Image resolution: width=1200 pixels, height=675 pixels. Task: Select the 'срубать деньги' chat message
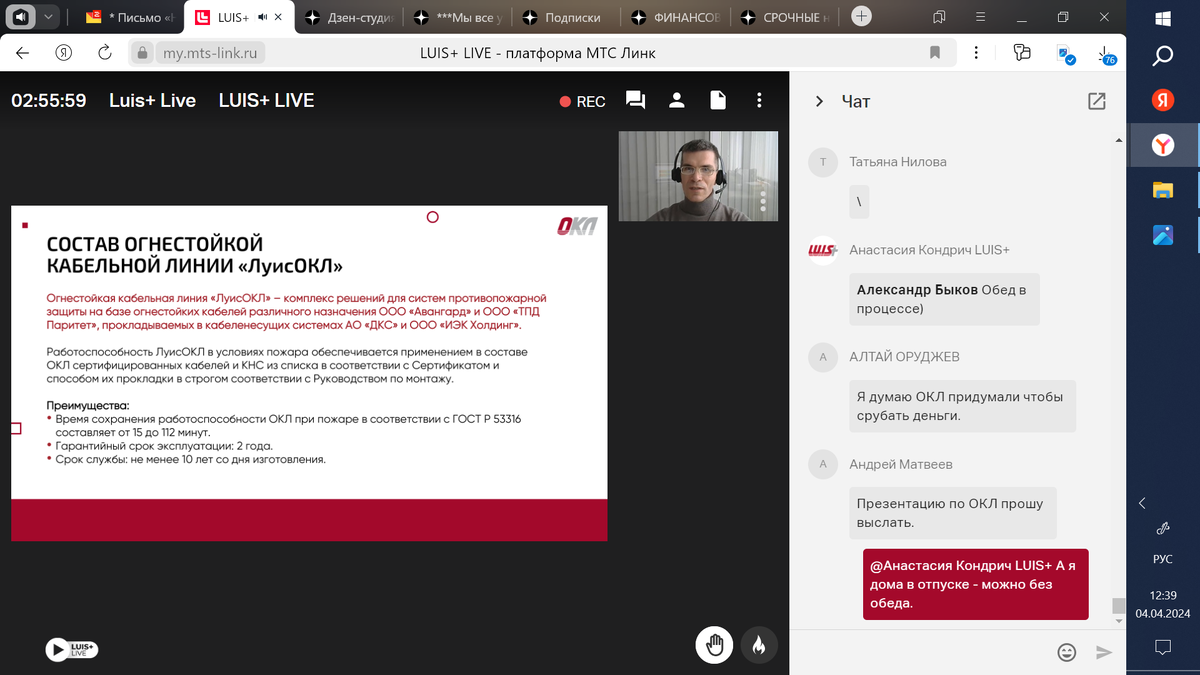[x=962, y=406]
